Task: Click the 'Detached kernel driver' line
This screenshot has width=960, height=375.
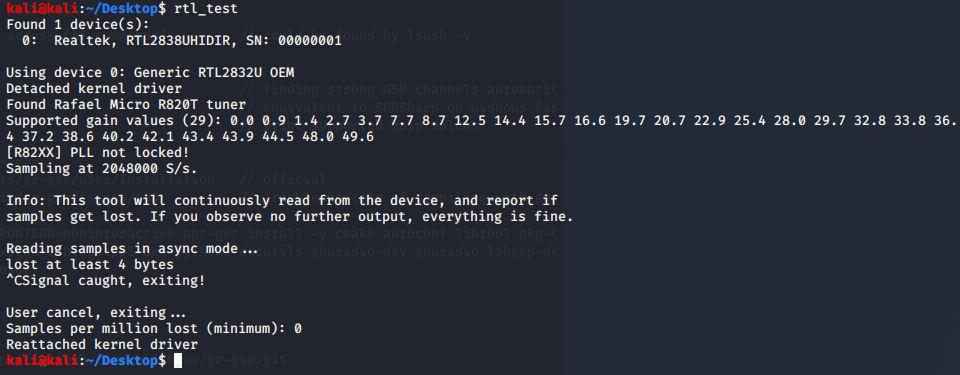Action: click(x=94, y=89)
